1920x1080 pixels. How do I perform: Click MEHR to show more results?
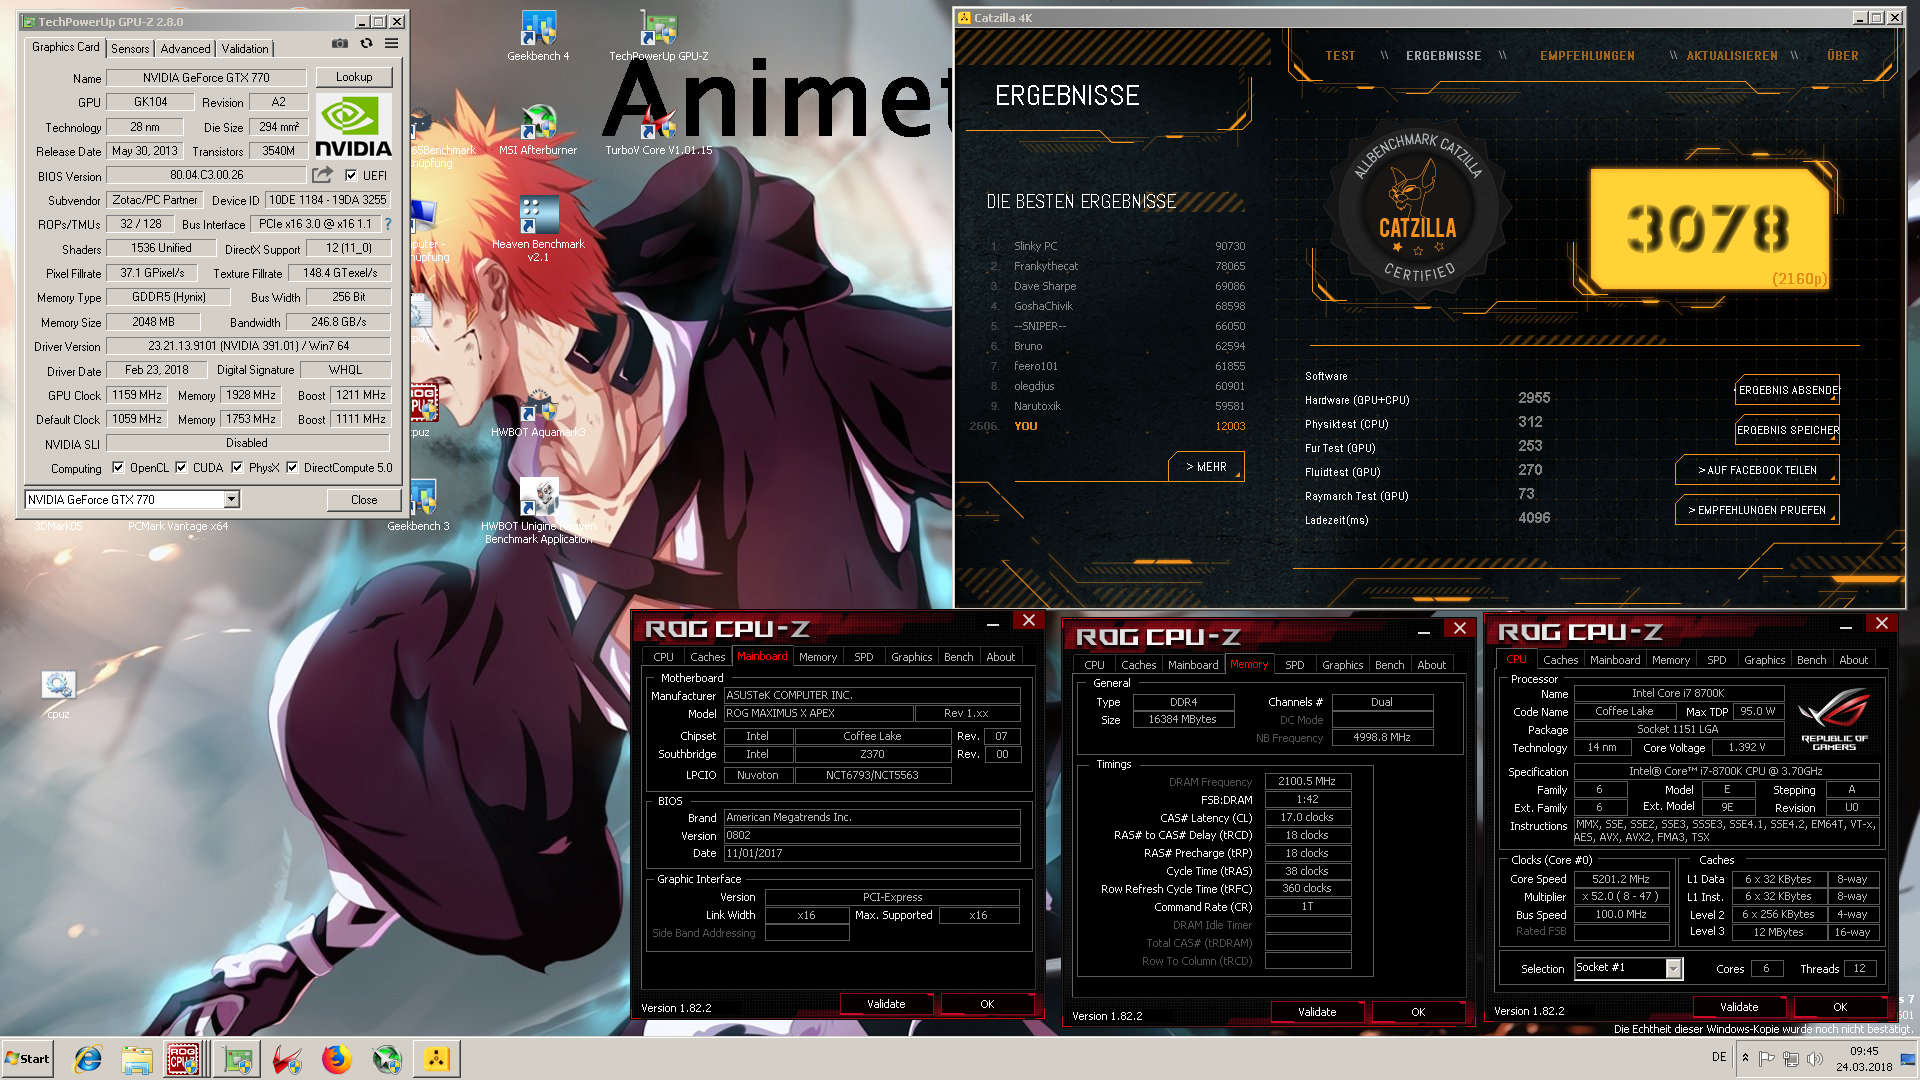(x=1206, y=467)
